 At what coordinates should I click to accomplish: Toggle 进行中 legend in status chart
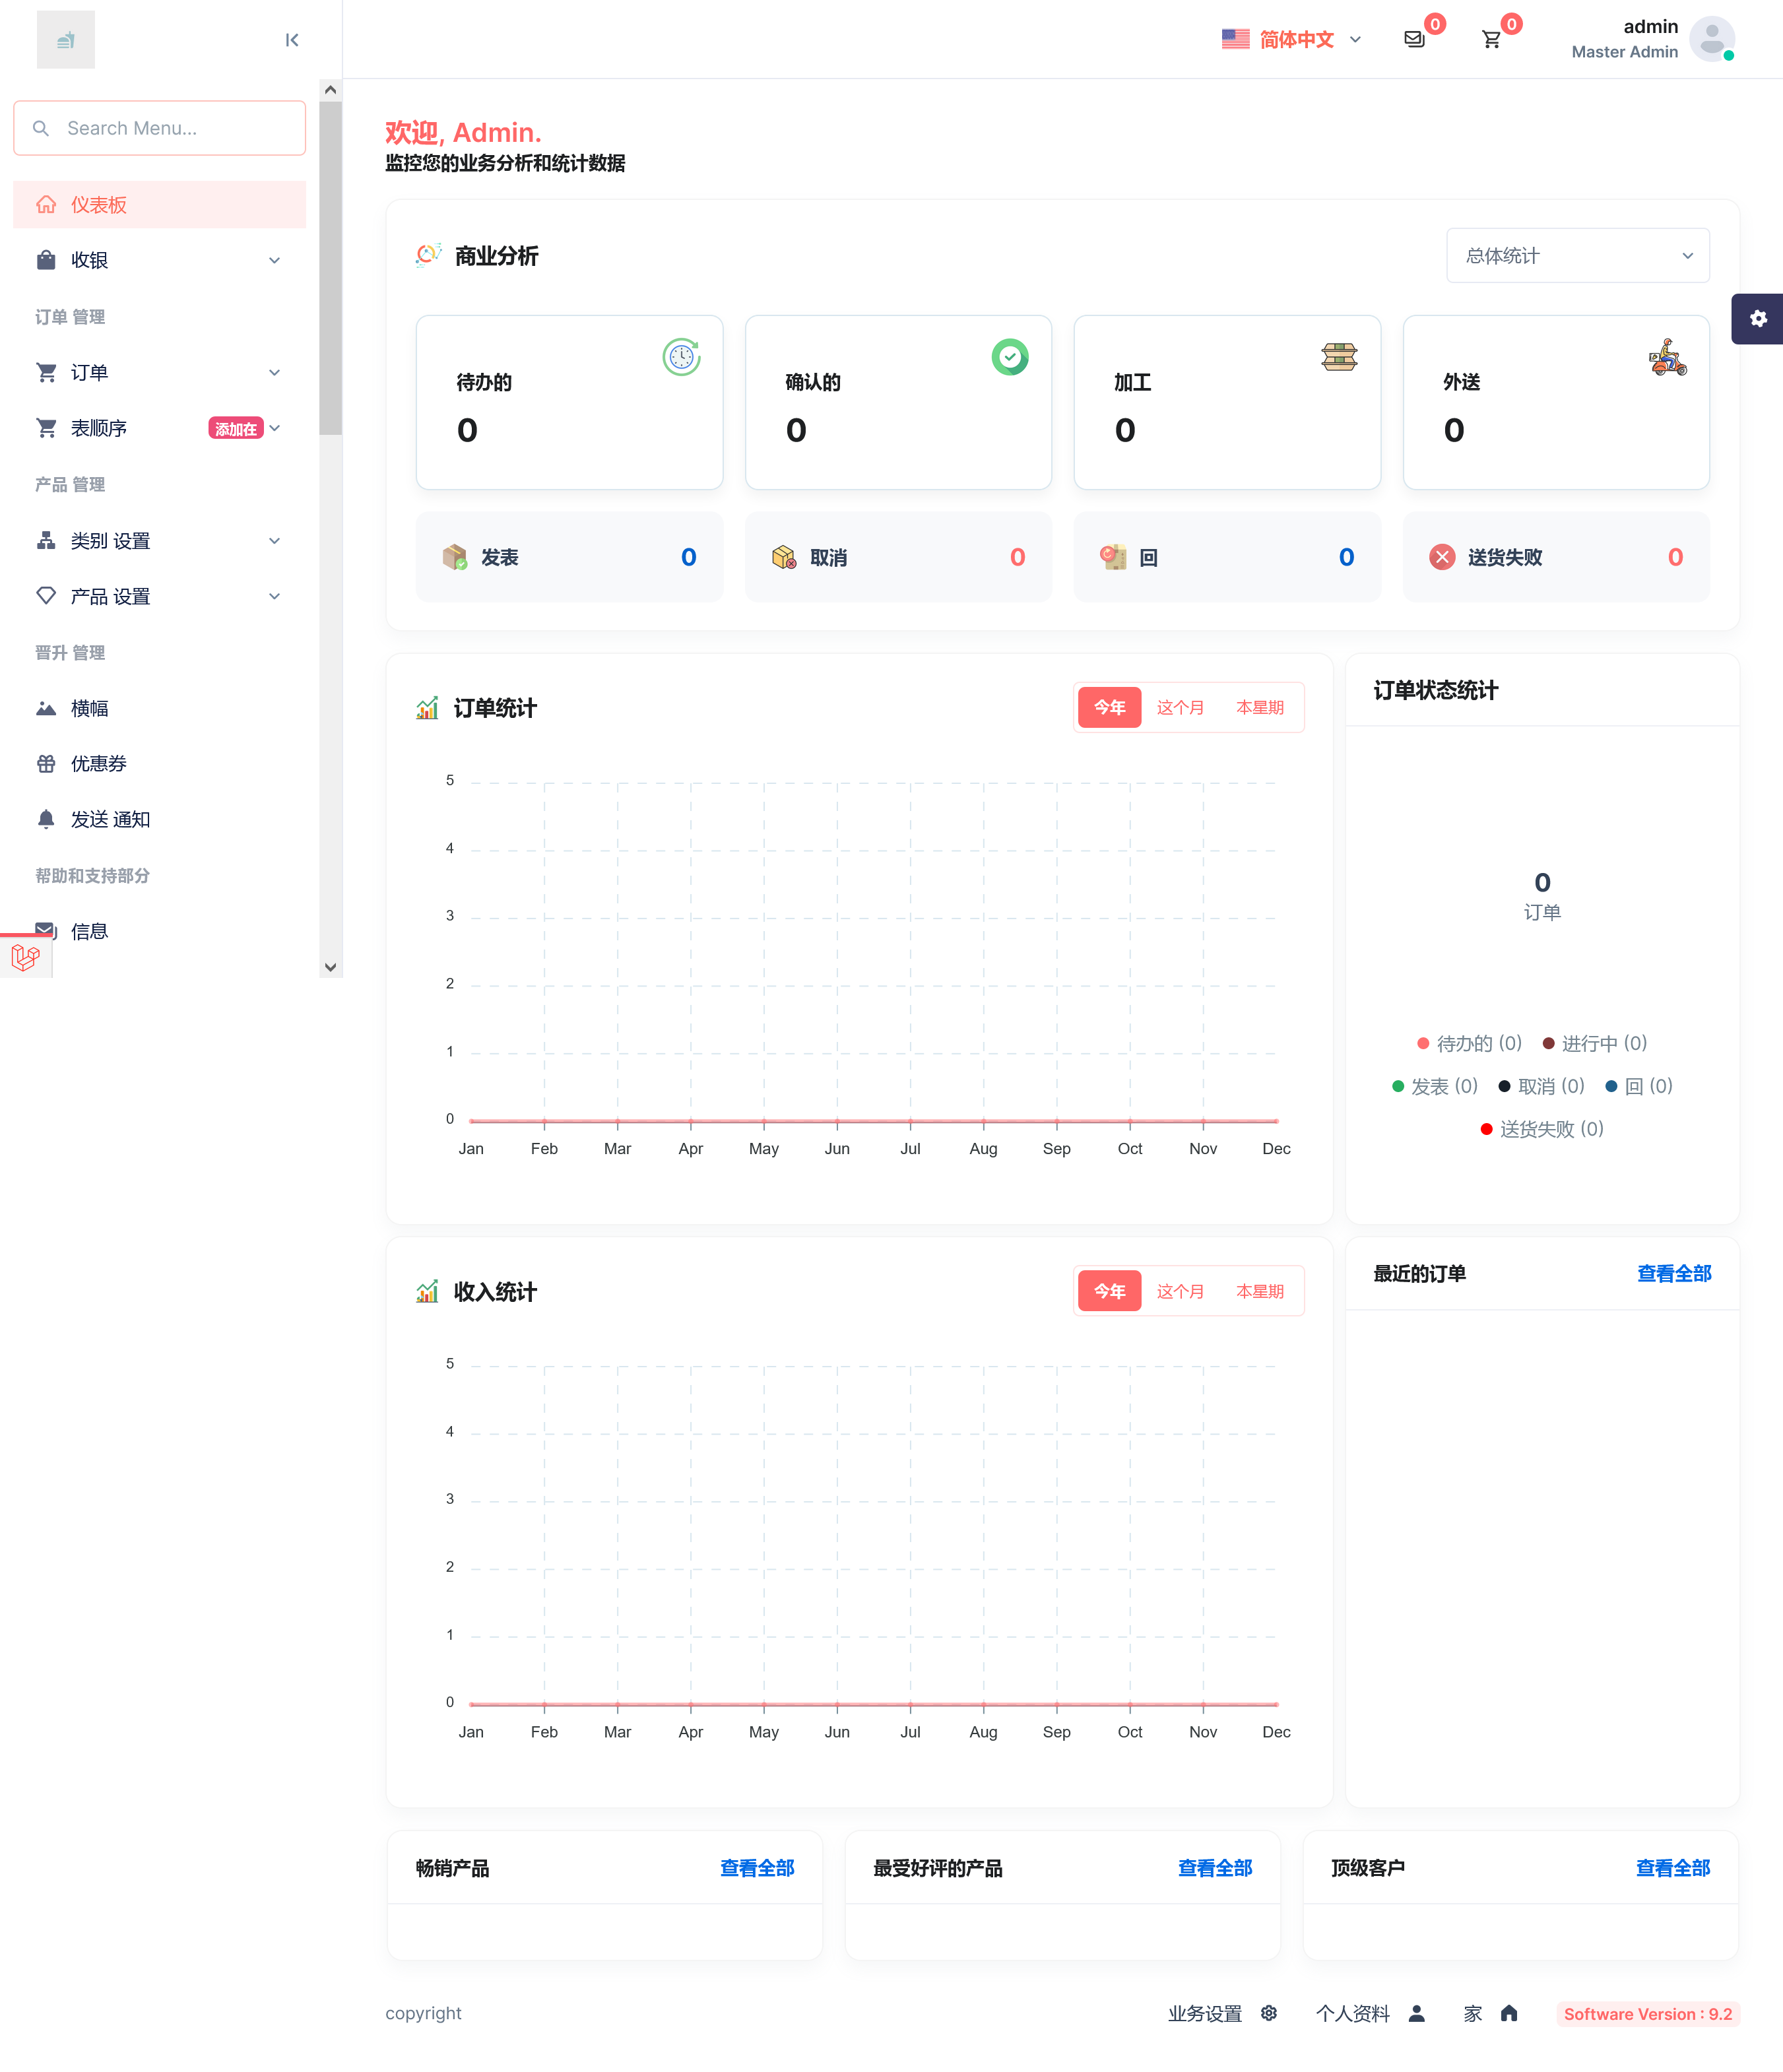[1595, 1043]
